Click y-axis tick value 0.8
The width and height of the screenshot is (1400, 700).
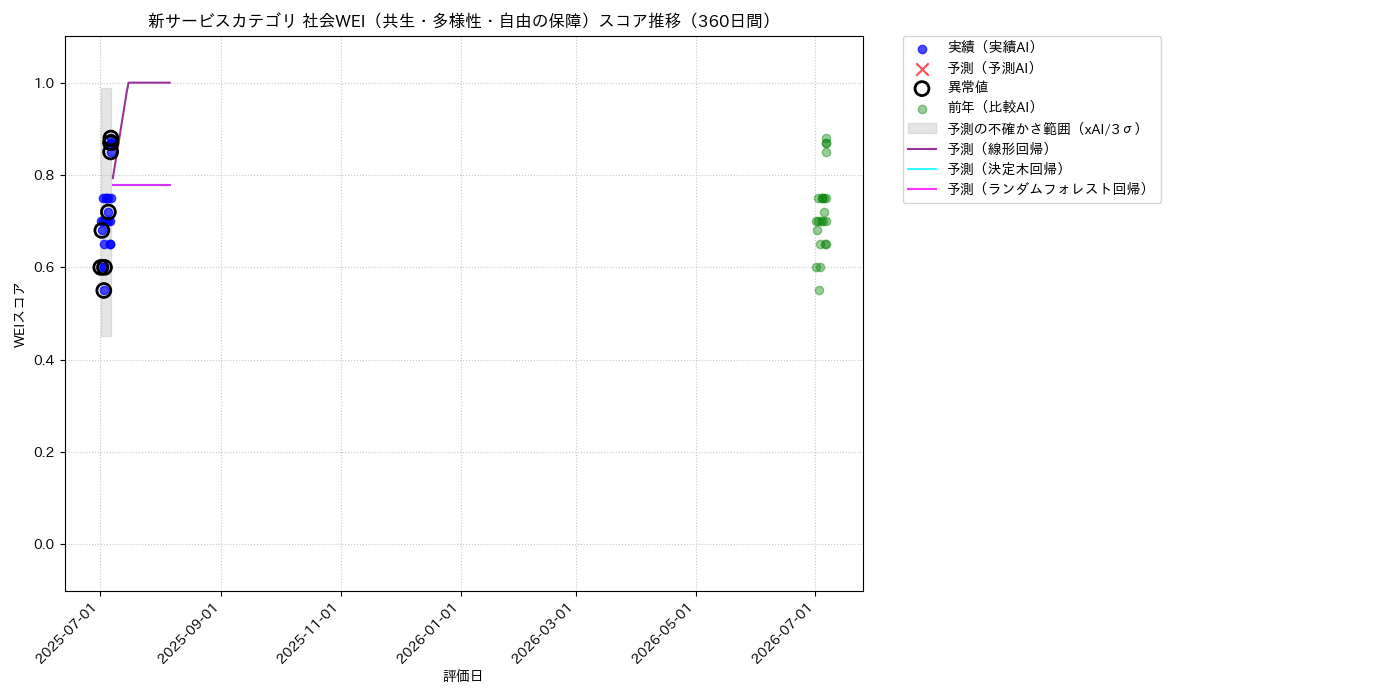coord(44,175)
